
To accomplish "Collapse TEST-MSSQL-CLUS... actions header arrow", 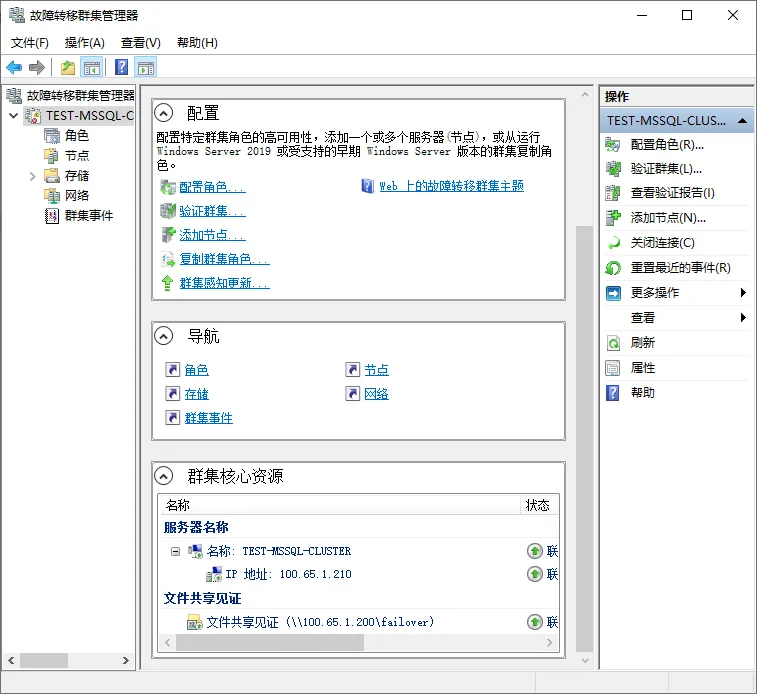I will pyautogui.click(x=743, y=121).
